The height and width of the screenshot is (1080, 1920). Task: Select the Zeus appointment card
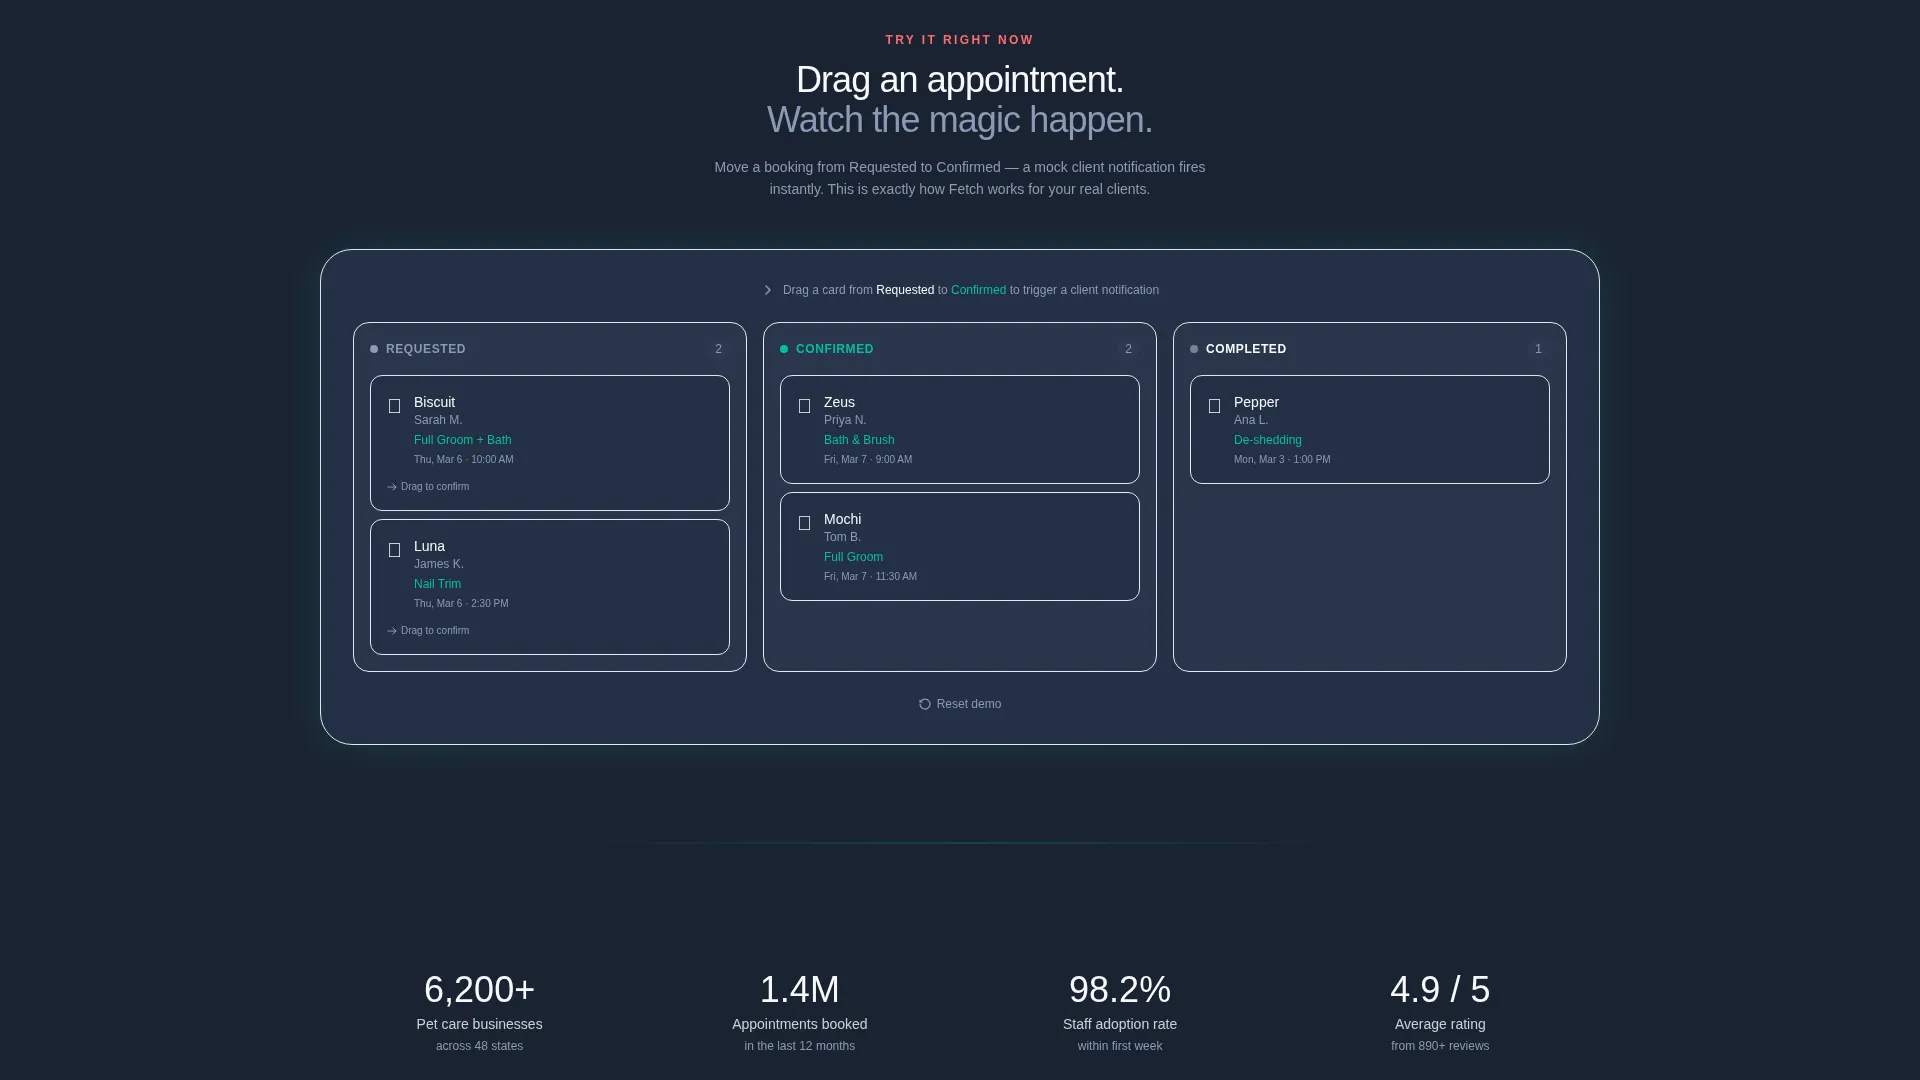[x=960, y=429]
